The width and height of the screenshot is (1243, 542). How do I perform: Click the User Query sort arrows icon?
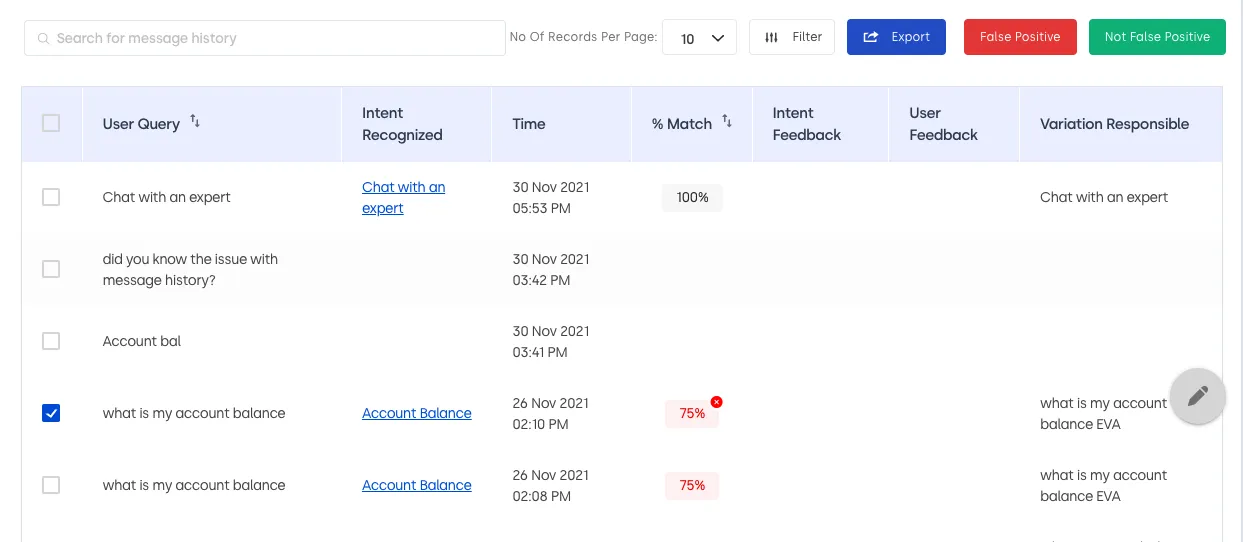[195, 122]
